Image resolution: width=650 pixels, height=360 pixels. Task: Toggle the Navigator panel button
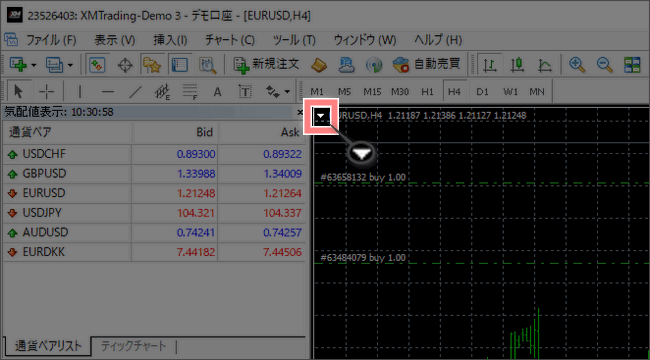tap(151, 65)
